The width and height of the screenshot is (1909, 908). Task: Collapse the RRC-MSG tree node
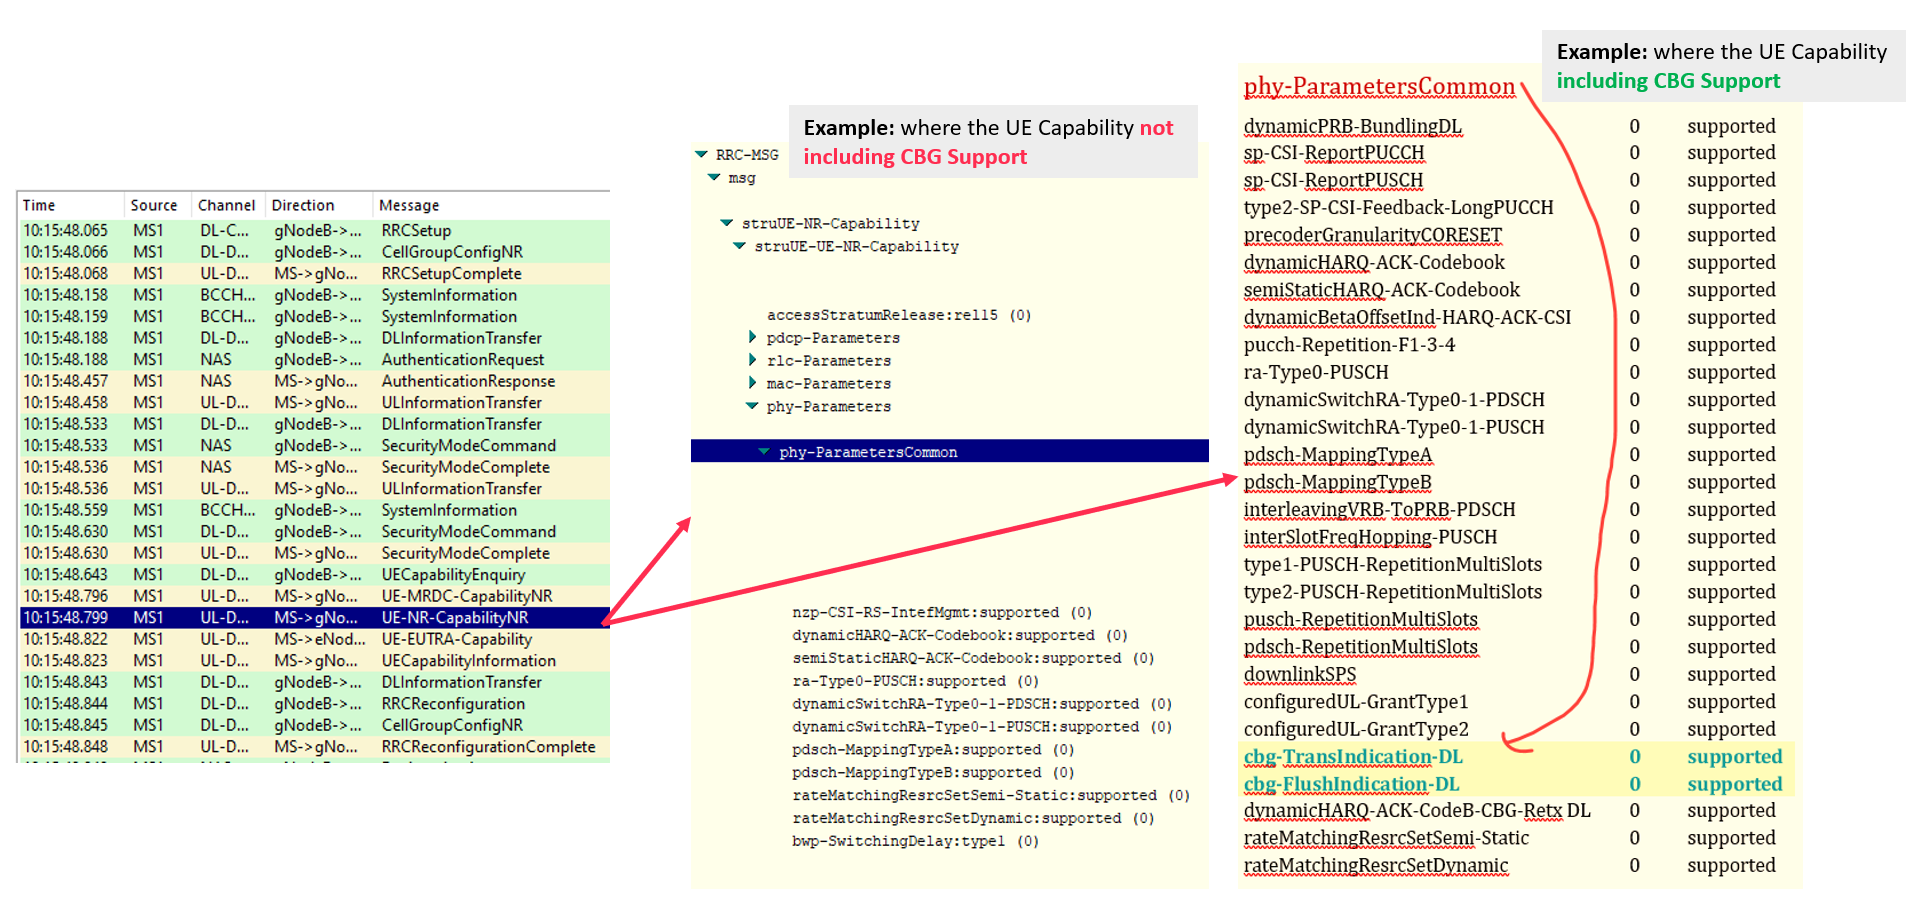(701, 155)
